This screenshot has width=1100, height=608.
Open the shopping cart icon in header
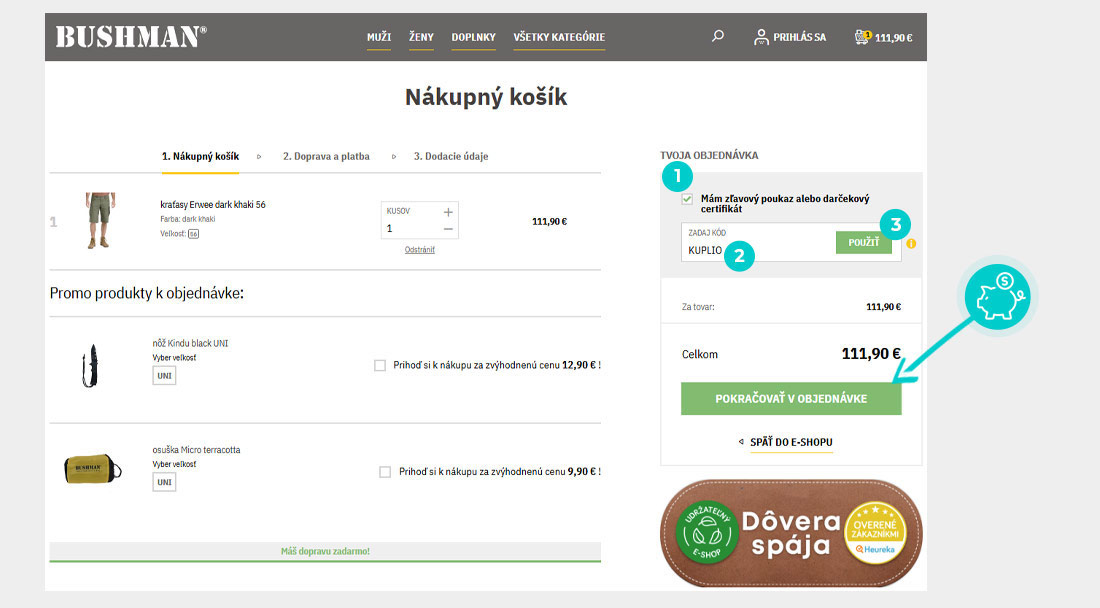(862, 37)
